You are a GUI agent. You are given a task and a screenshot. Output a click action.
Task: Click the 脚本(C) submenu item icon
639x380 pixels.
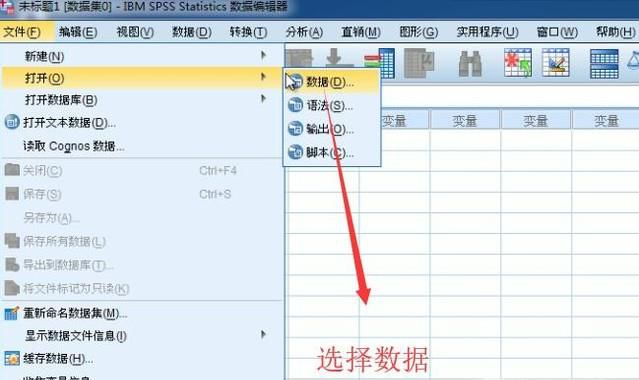295,152
